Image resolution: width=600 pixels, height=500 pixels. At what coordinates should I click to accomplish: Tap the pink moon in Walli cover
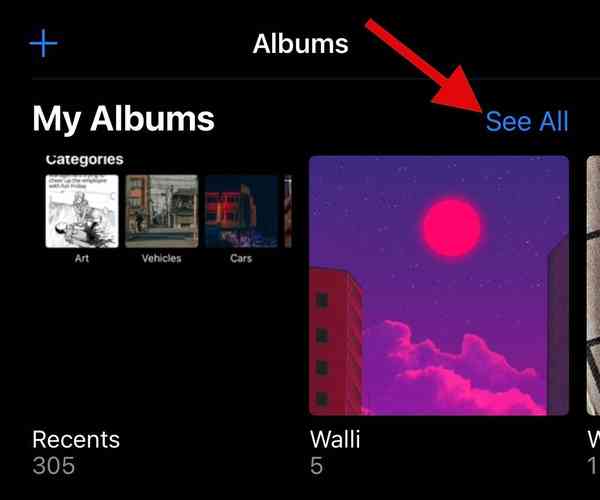(x=452, y=227)
